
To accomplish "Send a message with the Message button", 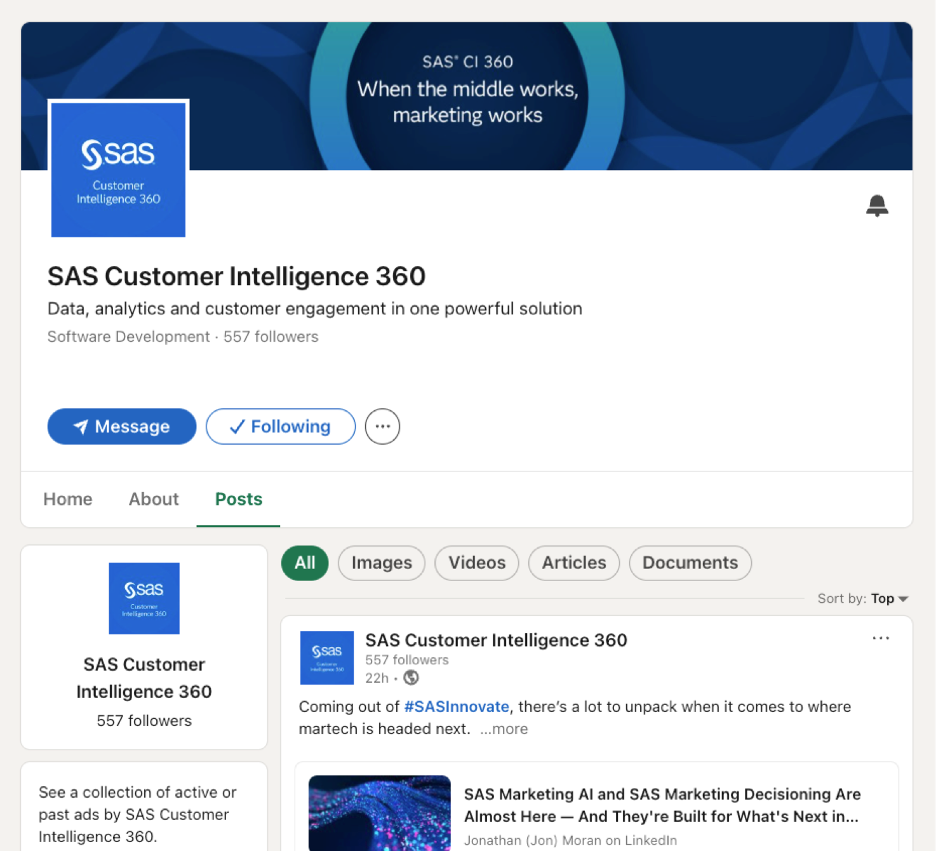I will pos(122,426).
